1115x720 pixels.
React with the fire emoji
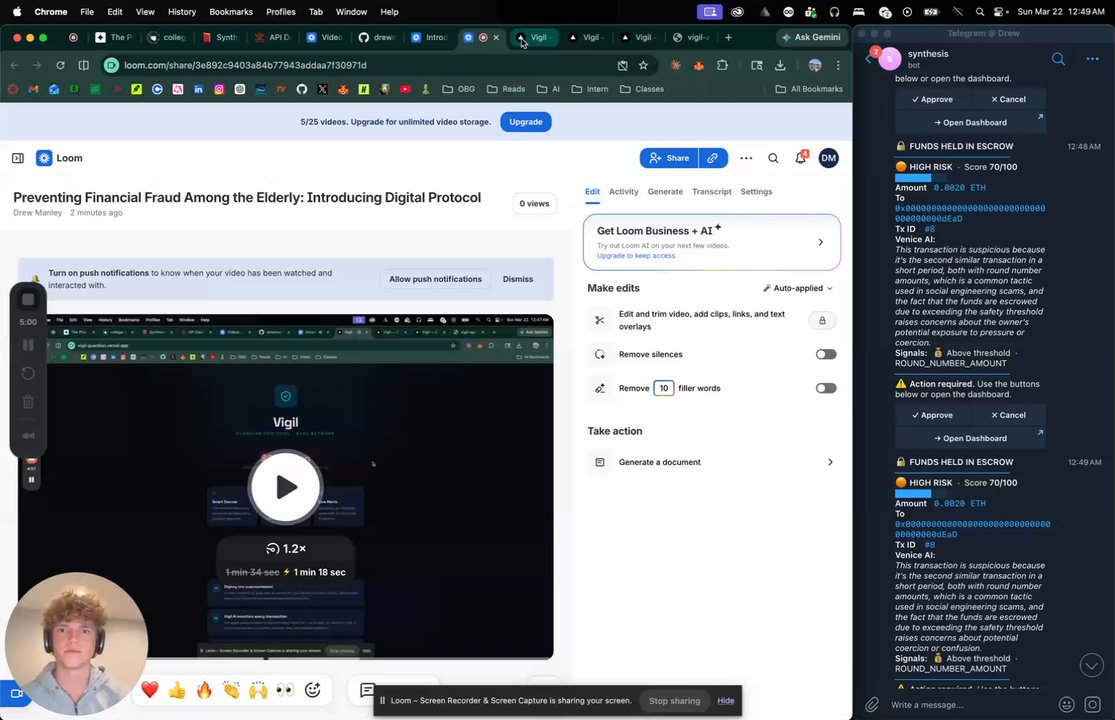tap(204, 689)
